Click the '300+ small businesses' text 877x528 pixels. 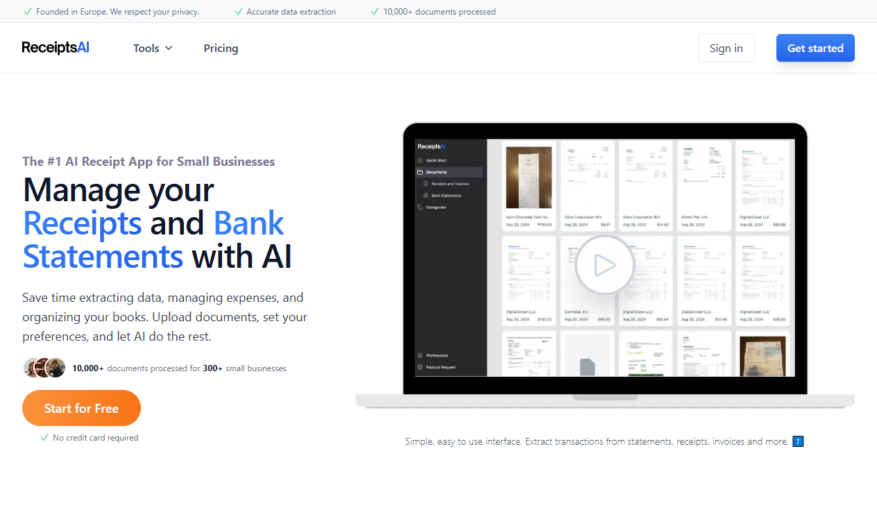pos(244,368)
